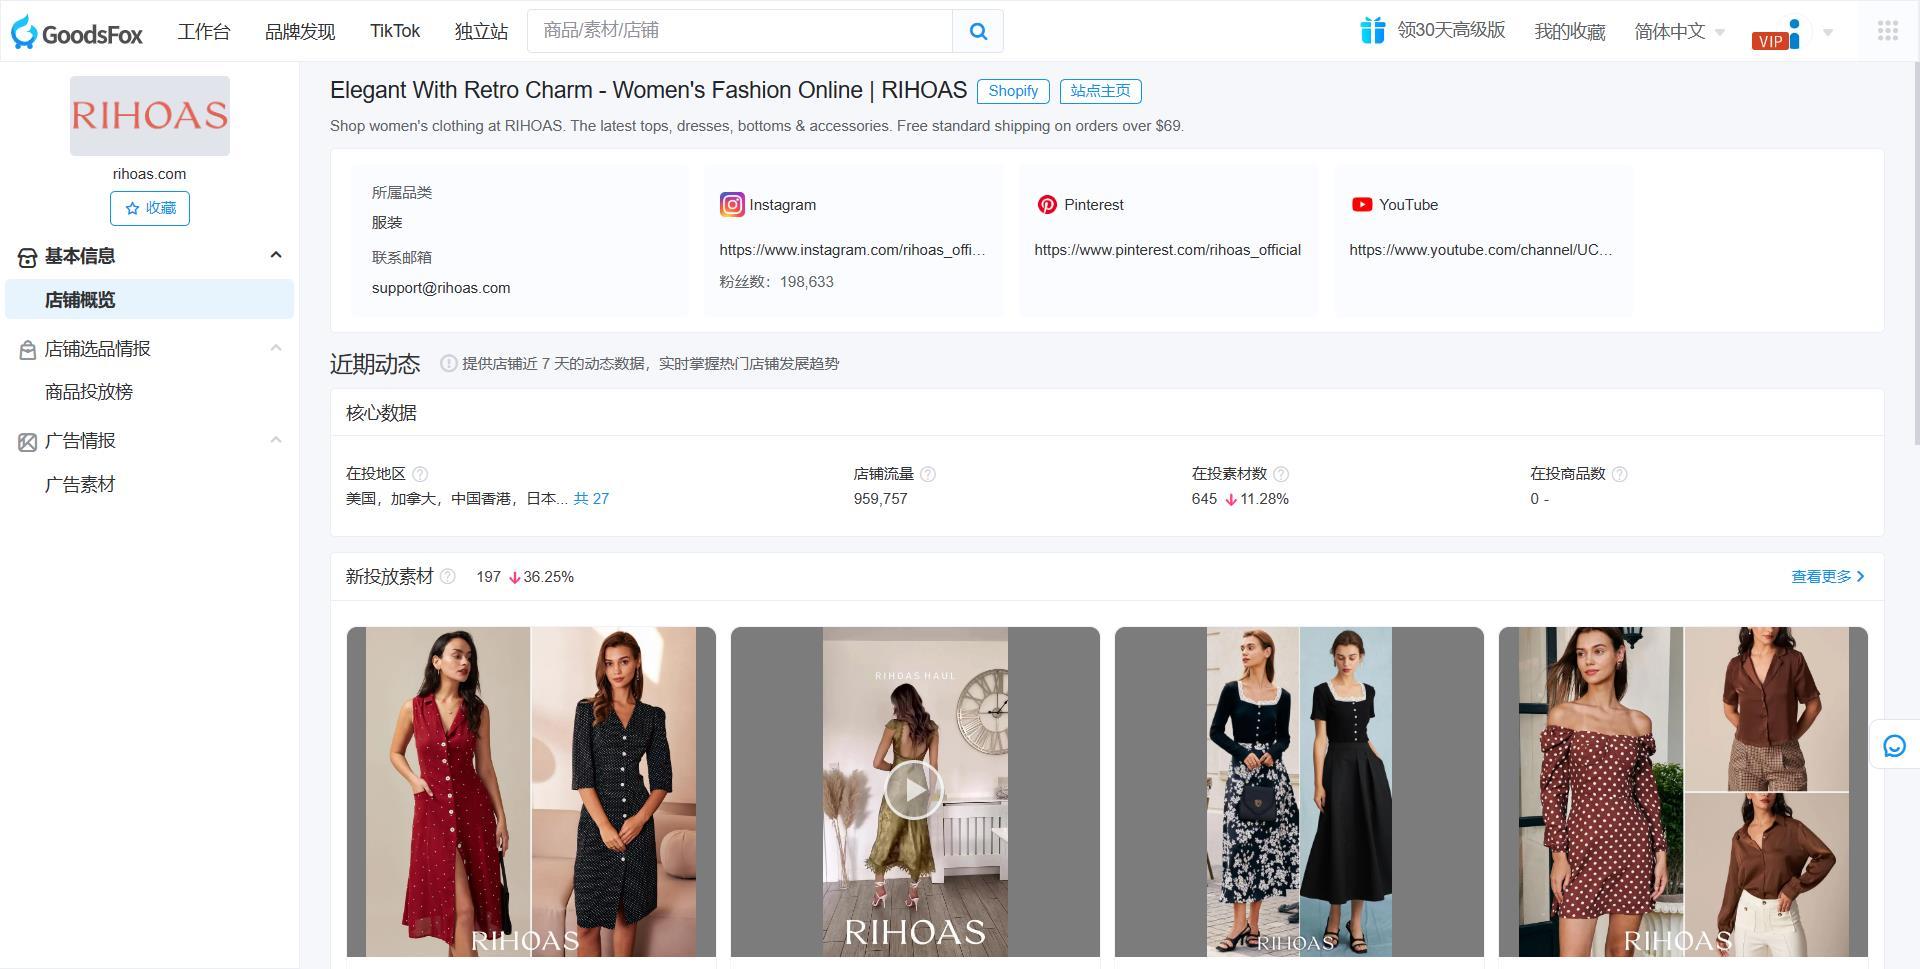Click the 广告情报 sidebar icon
Viewport: 1920px width, 969px height.
coord(27,441)
